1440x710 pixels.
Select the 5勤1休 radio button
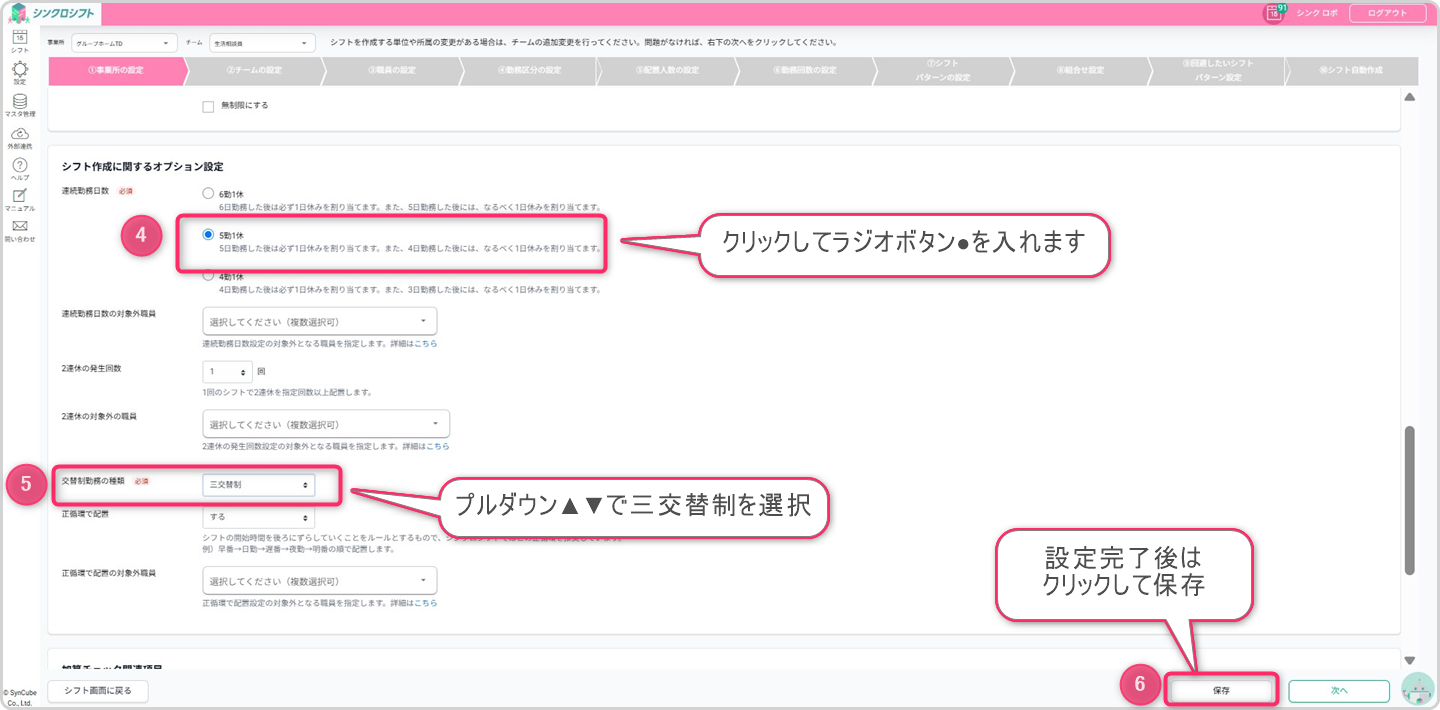pyautogui.click(x=208, y=235)
